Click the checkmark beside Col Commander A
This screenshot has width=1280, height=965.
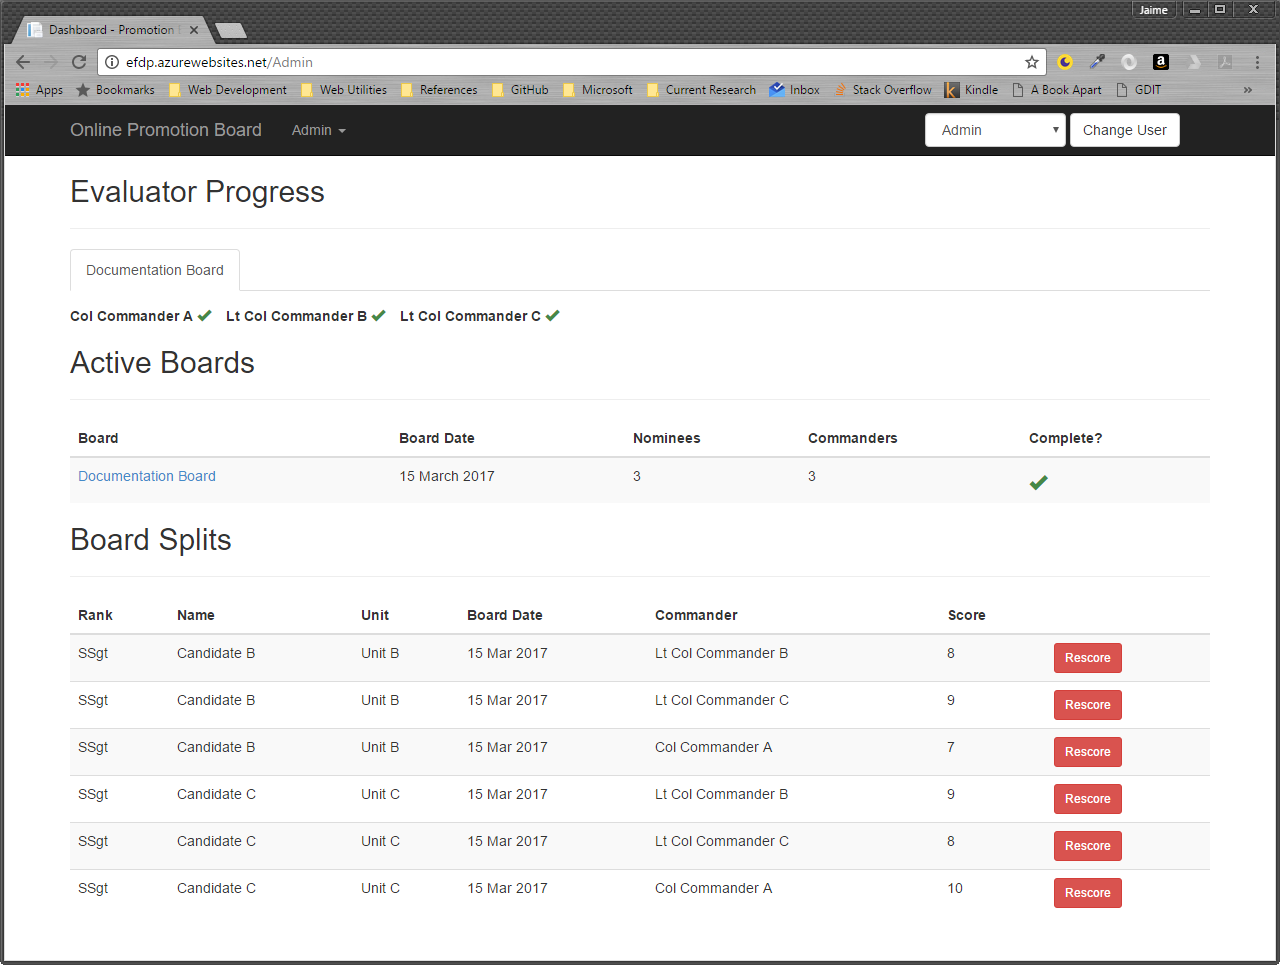click(x=205, y=316)
